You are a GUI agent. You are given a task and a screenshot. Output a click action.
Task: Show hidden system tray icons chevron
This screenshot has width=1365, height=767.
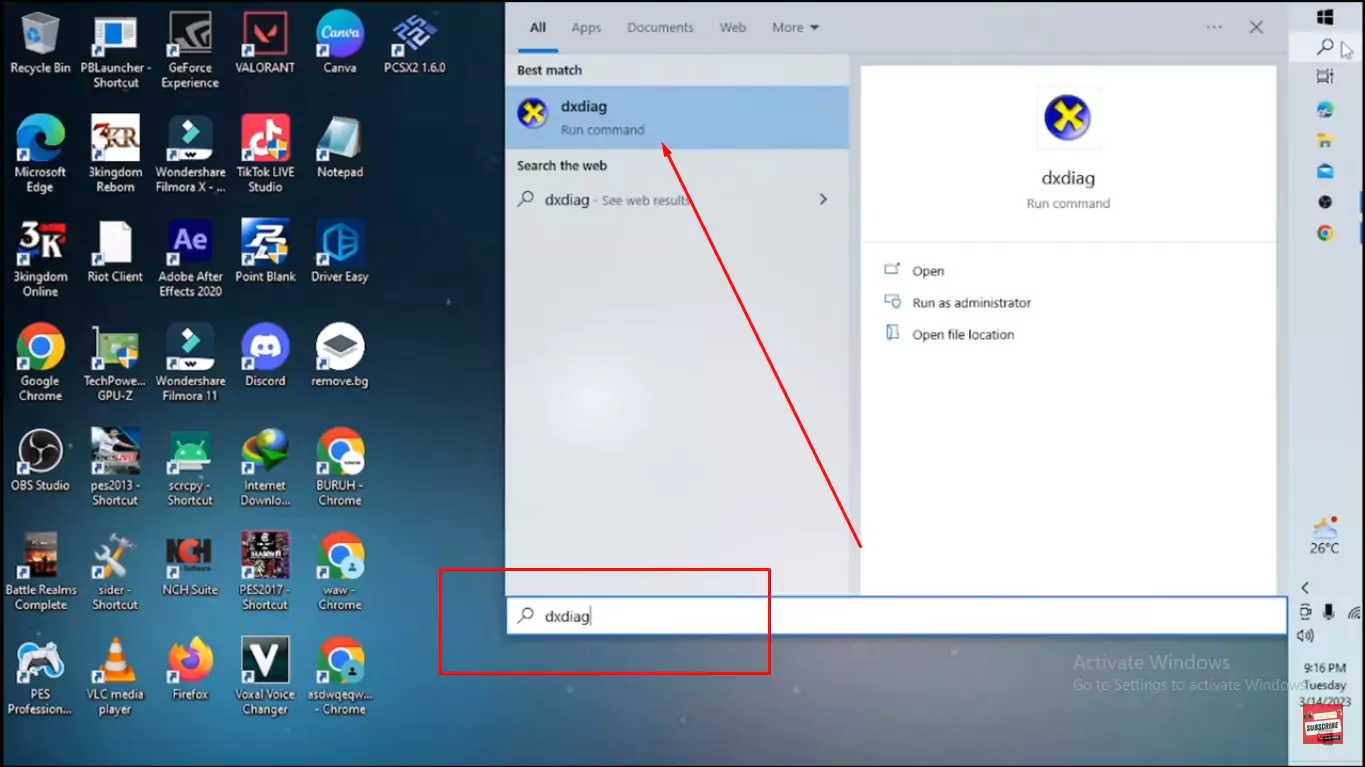pyautogui.click(x=1305, y=588)
